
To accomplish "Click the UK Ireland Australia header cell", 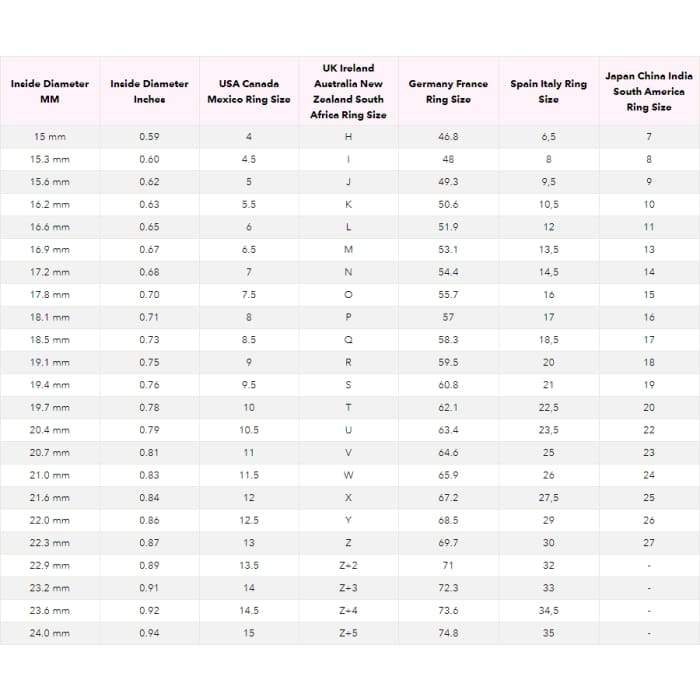I will point(348,91).
